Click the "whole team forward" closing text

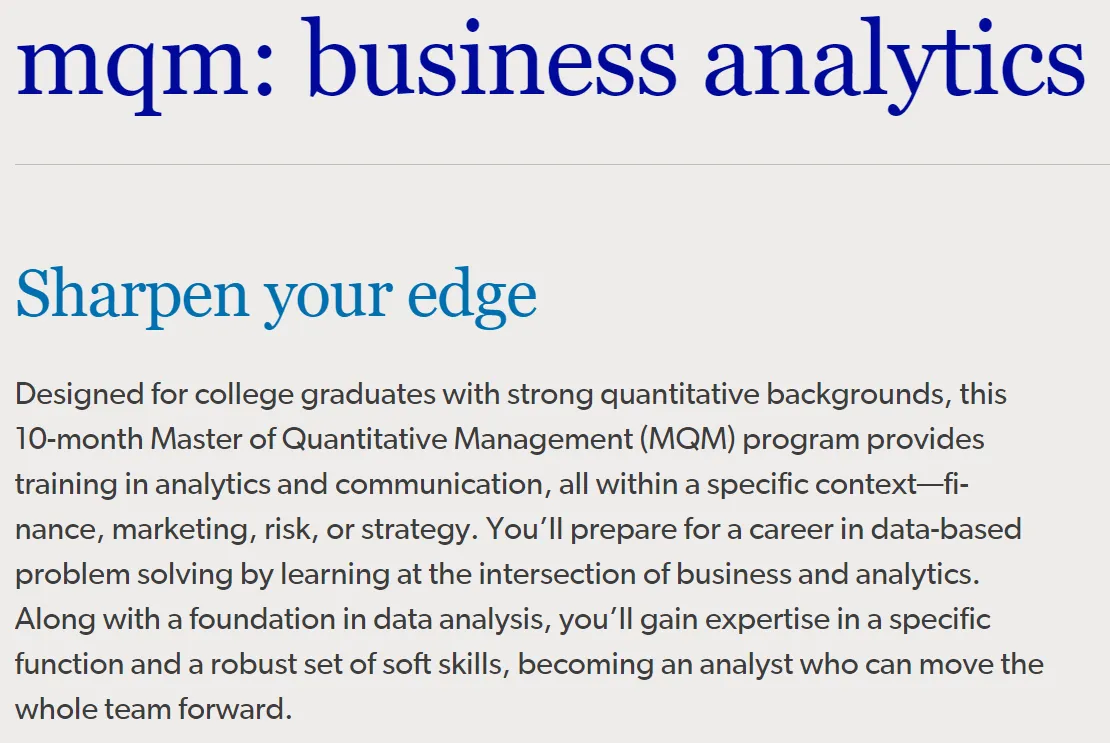[x=153, y=709]
